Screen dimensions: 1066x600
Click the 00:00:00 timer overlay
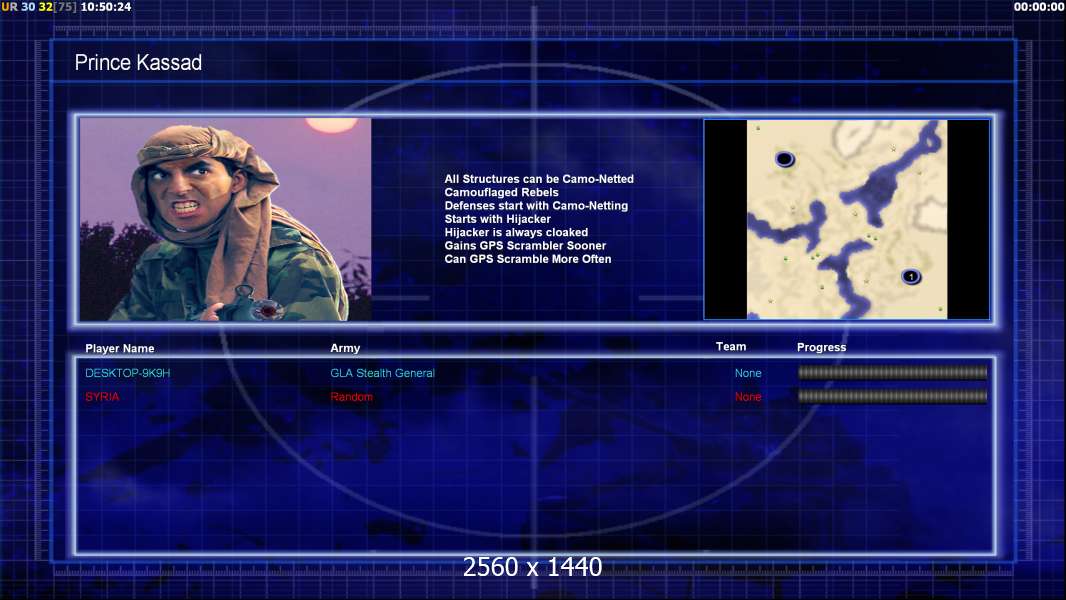[x=1039, y=7]
